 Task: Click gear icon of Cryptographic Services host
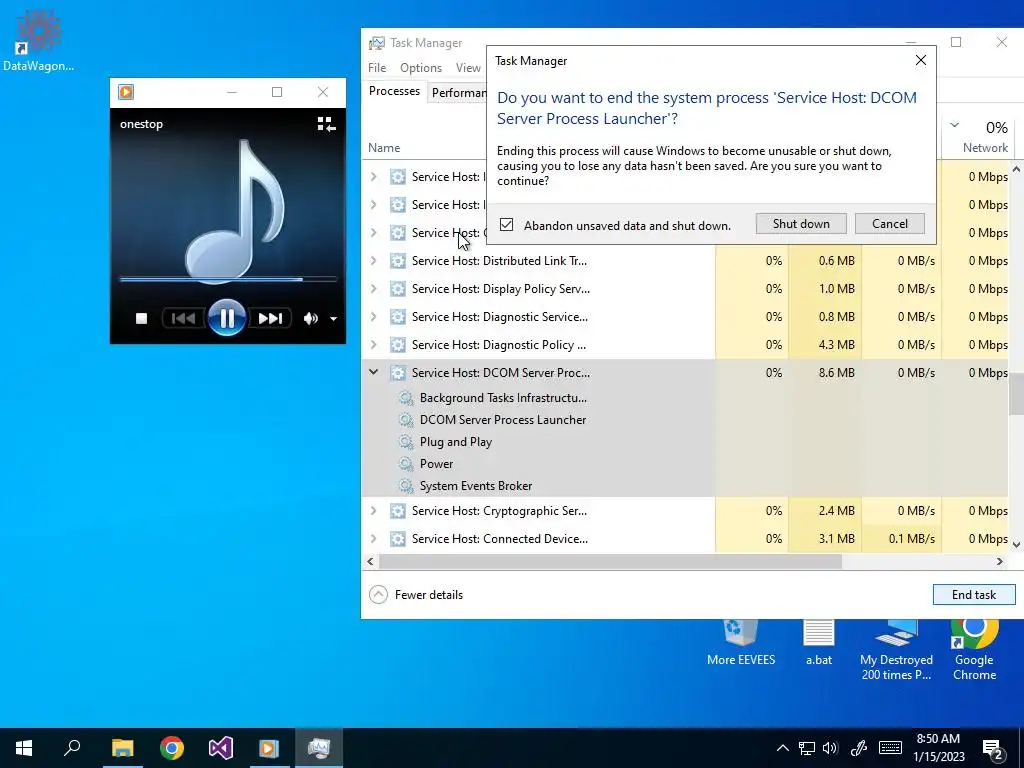[398, 511]
